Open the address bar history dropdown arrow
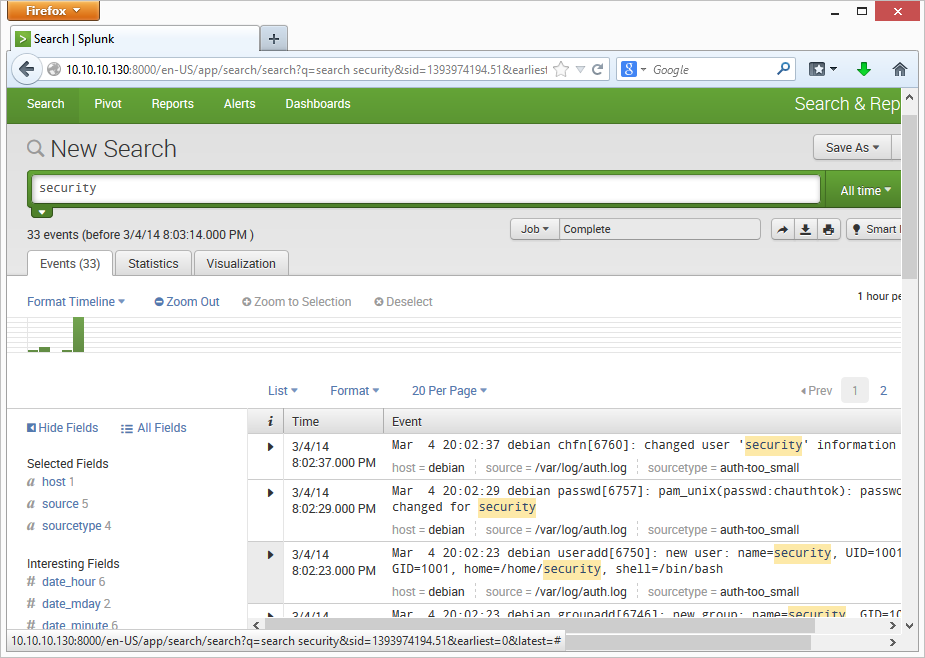 click(x=580, y=70)
